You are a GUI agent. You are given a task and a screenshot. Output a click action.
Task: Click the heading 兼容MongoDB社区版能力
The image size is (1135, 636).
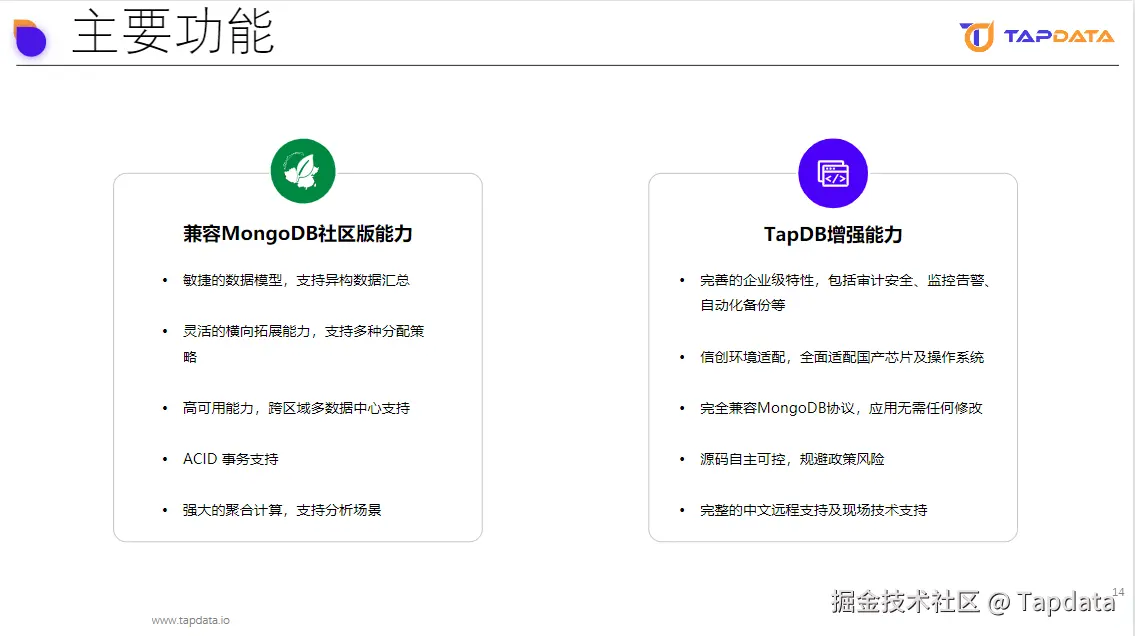pyautogui.click(x=298, y=234)
